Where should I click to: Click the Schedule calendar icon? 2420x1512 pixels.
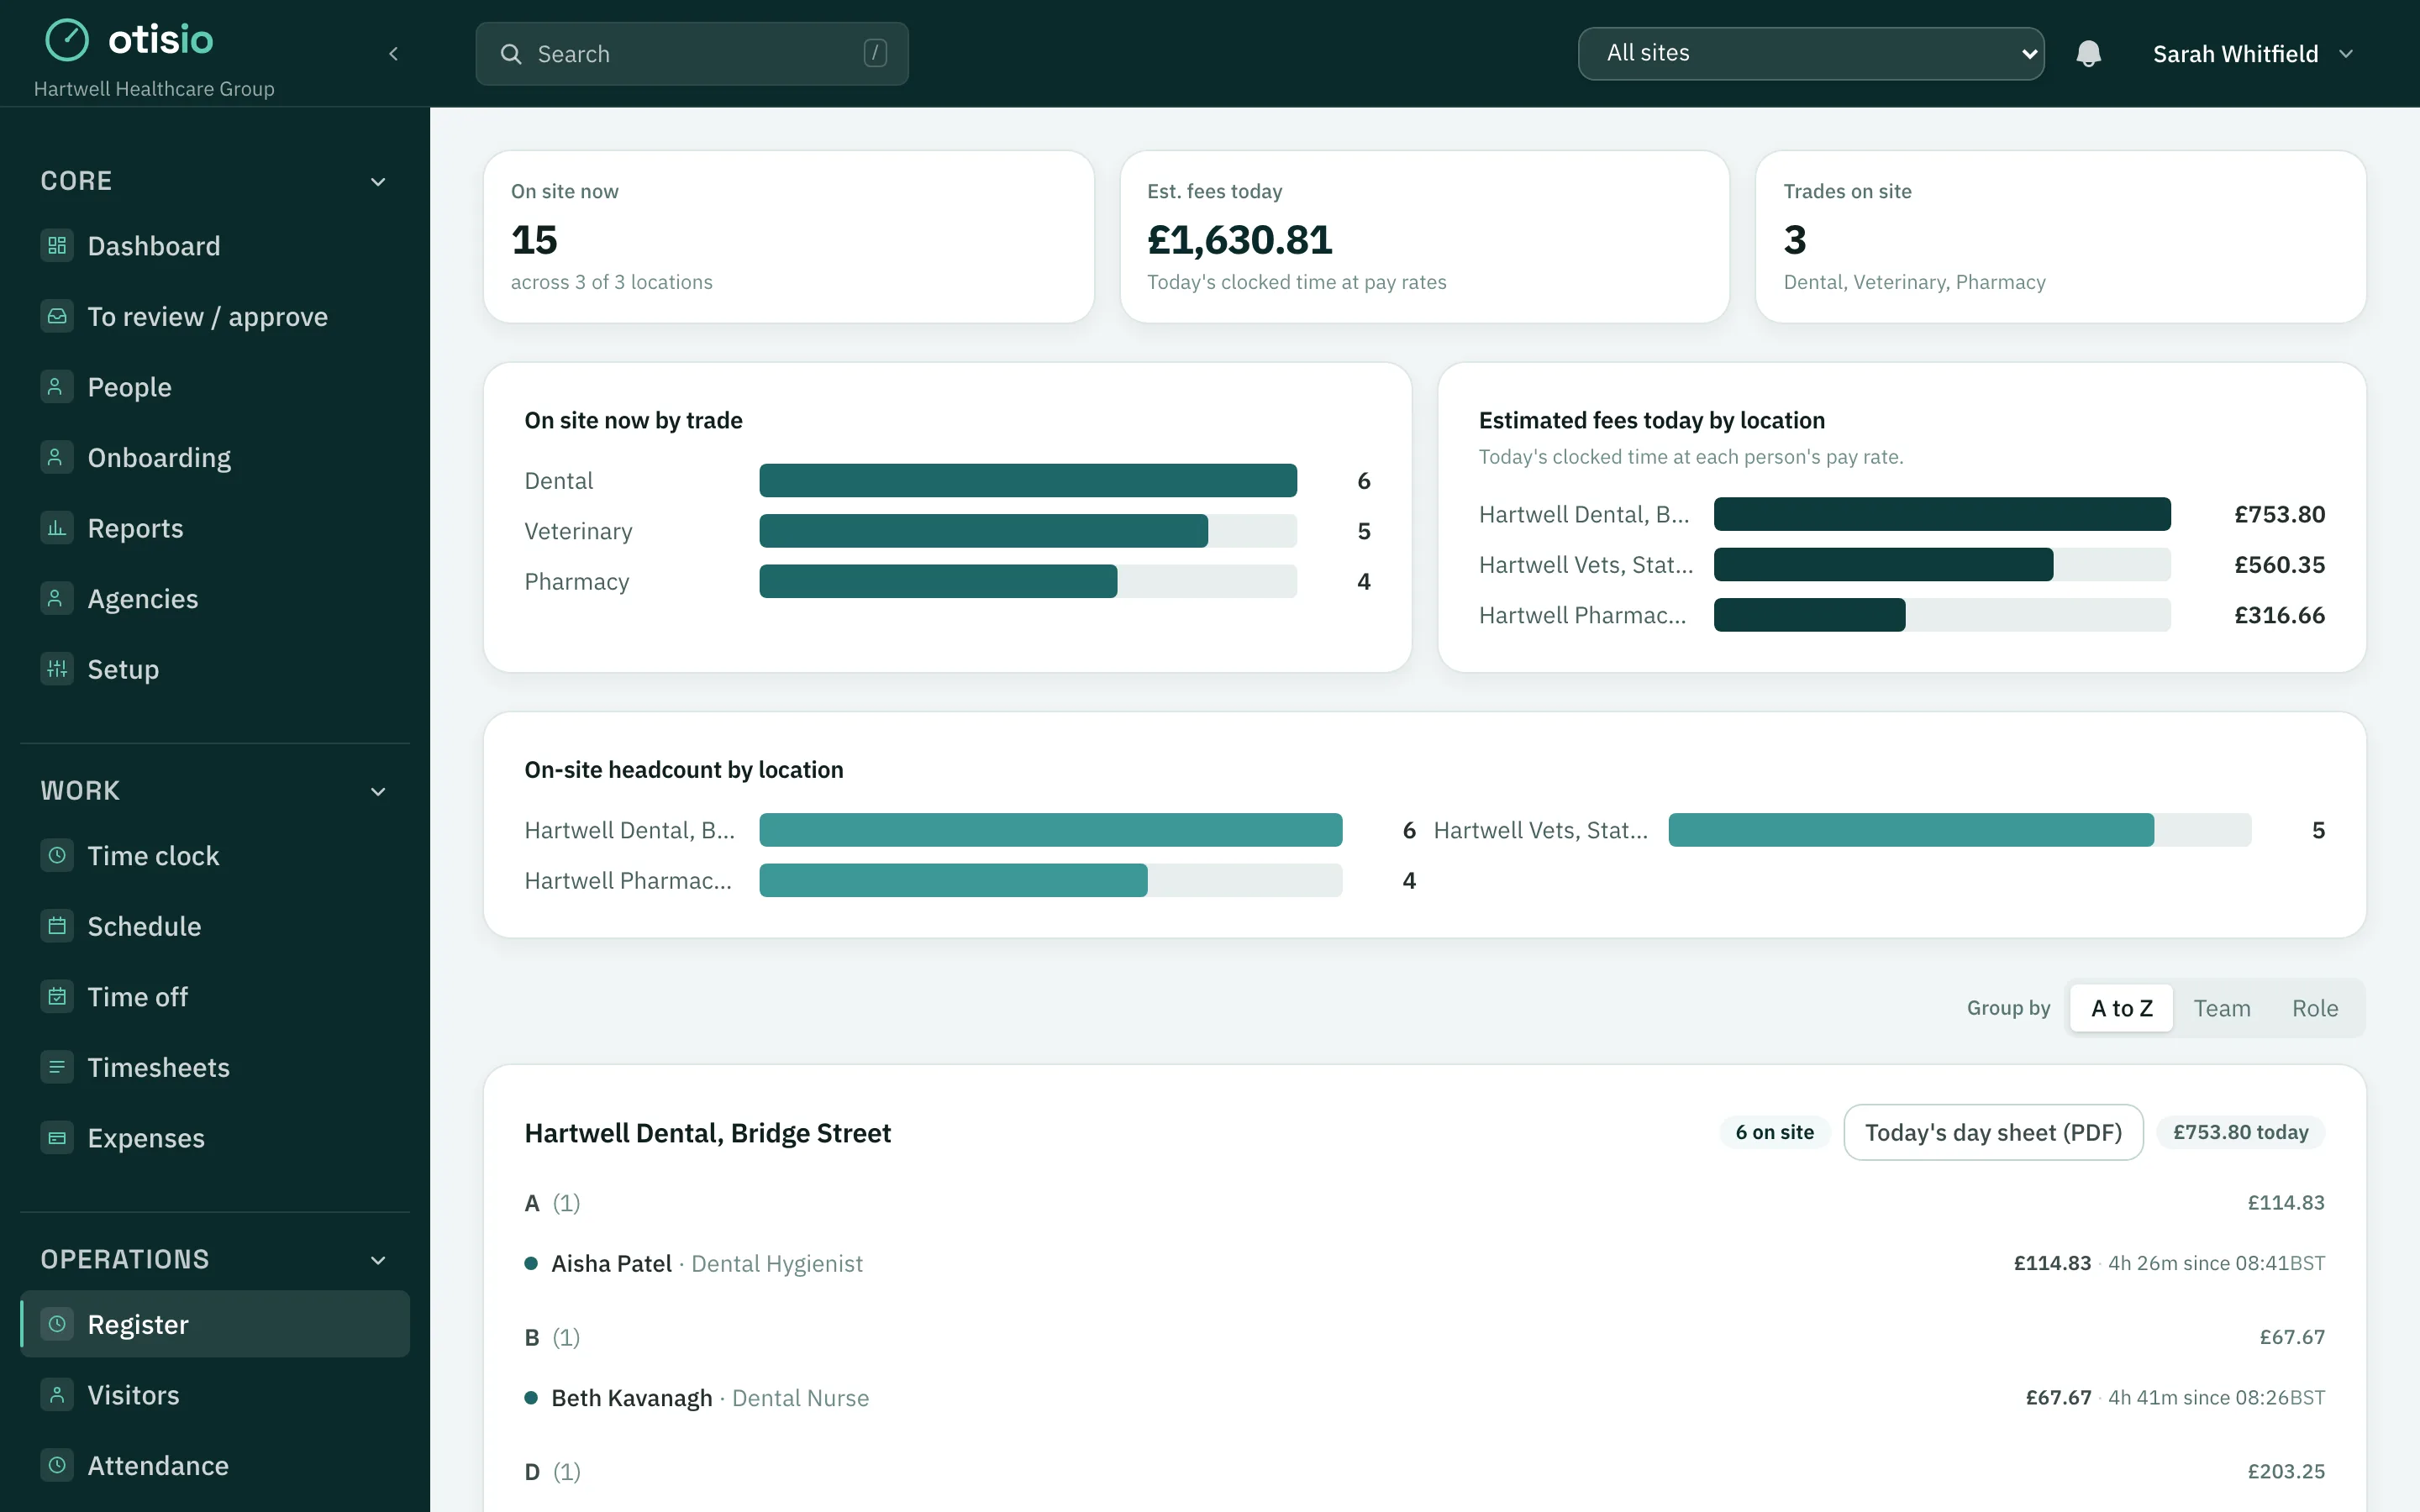[57, 926]
